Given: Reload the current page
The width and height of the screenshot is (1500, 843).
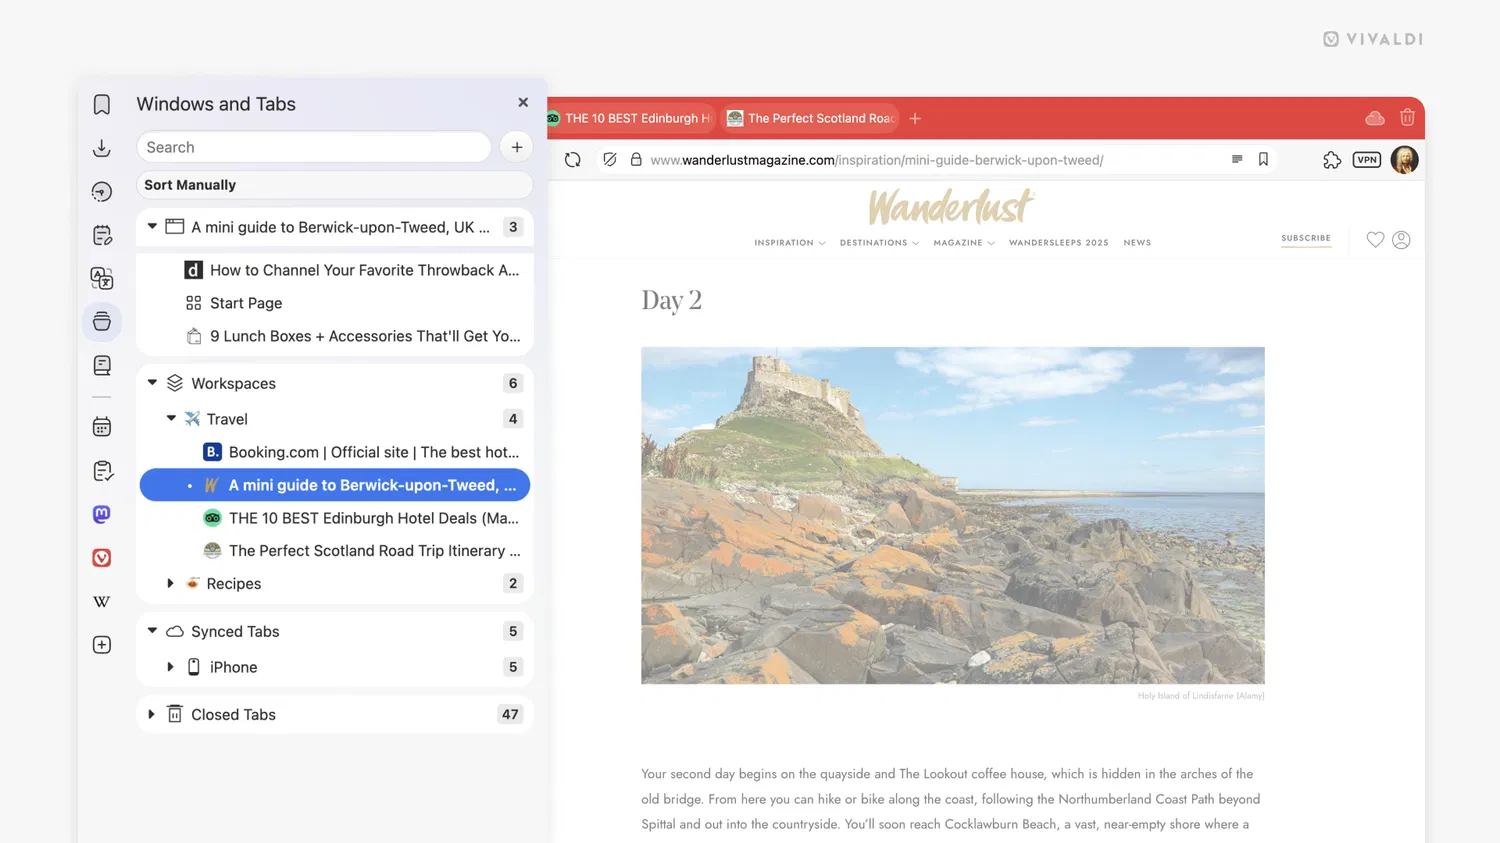Looking at the screenshot, I should click(573, 160).
